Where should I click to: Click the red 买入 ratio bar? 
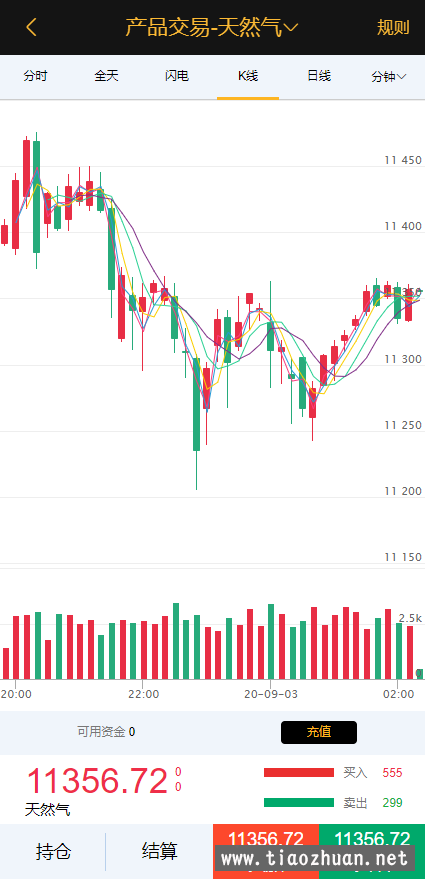[299, 772]
